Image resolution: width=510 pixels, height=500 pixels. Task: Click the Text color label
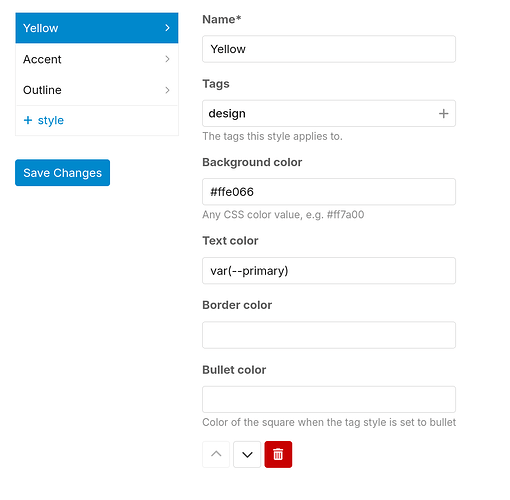pyautogui.click(x=230, y=241)
